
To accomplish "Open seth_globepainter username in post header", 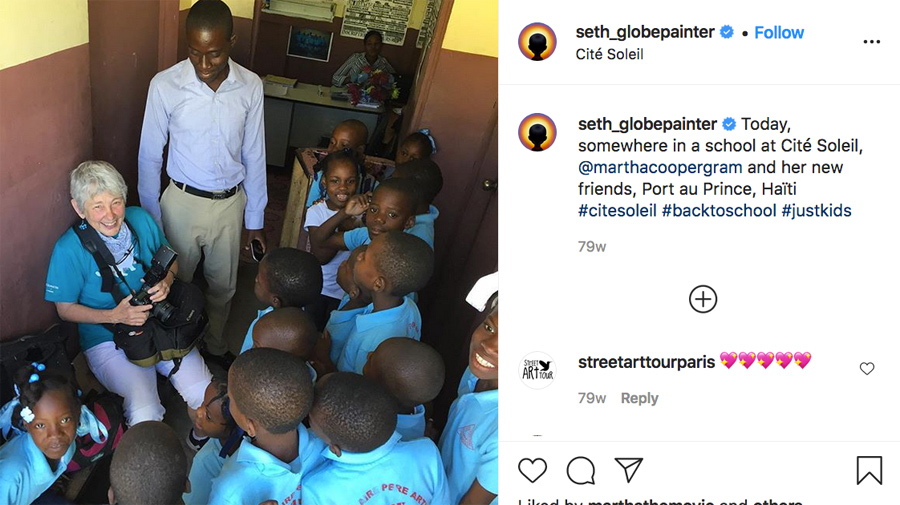I will click(645, 32).
